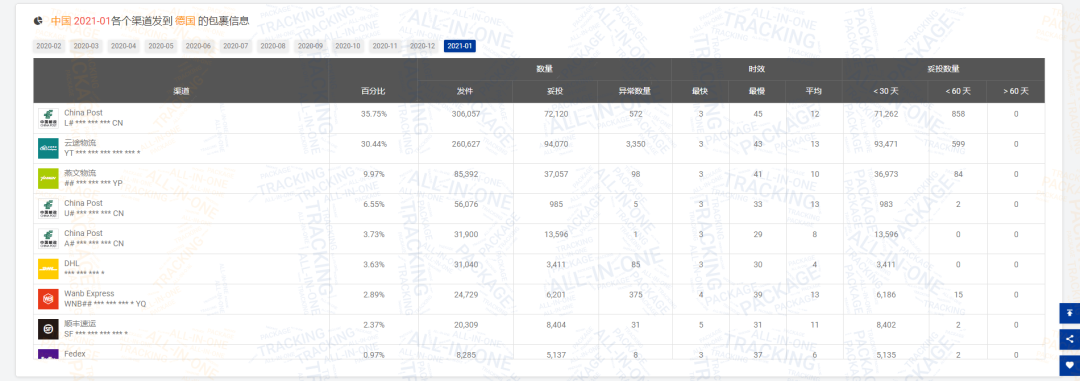Click the purple Fedex logo
Viewport: 1080px width, 381px height.
48,354
